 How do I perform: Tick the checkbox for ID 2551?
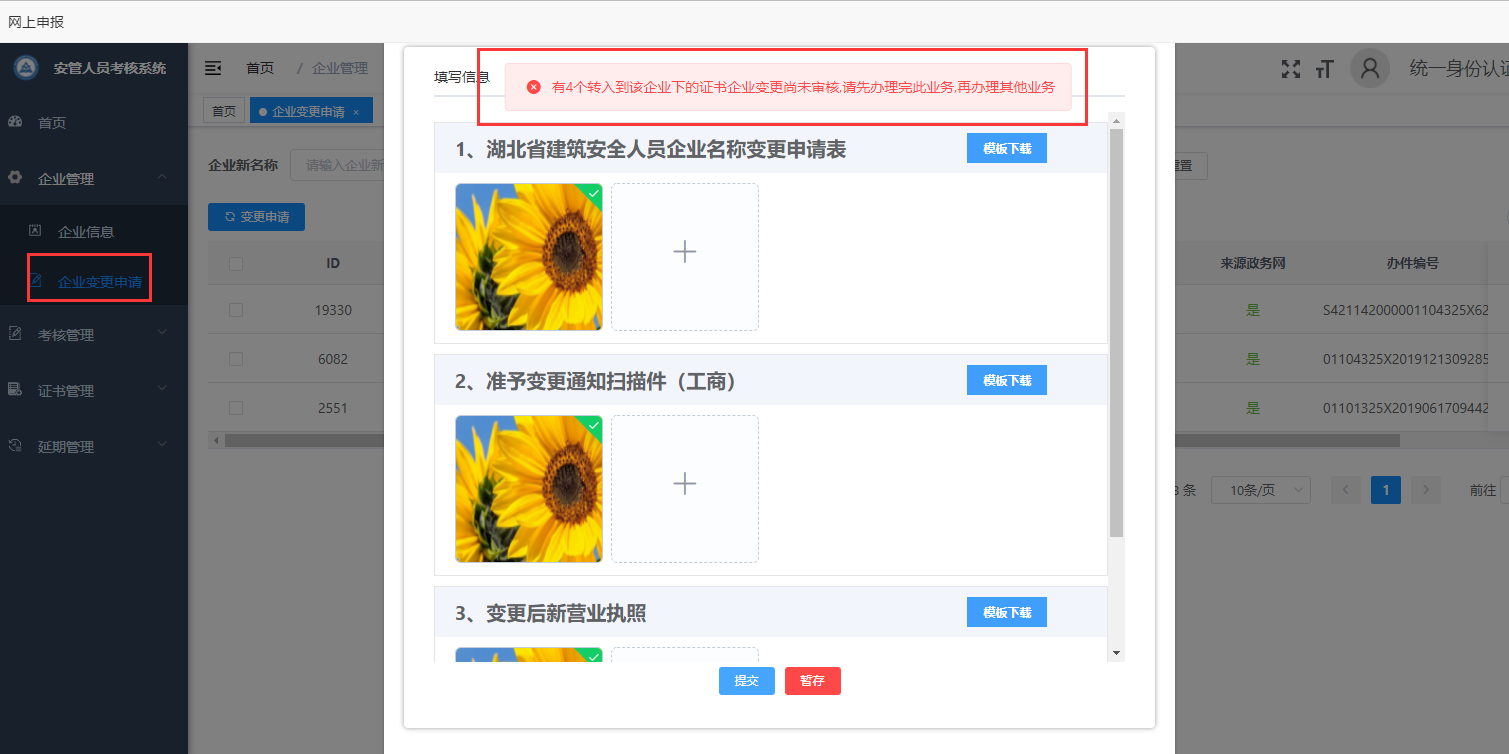(236, 408)
